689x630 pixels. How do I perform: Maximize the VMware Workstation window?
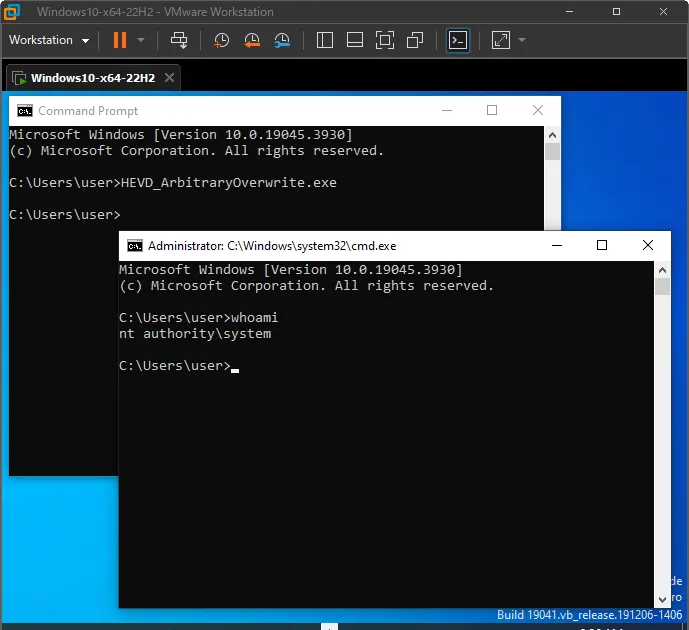coord(616,11)
